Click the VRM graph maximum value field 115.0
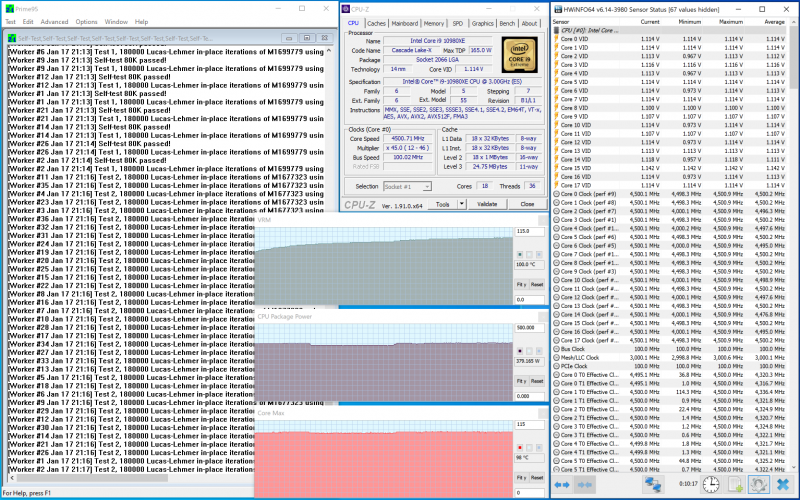800x500 pixels. pyautogui.click(x=530, y=231)
